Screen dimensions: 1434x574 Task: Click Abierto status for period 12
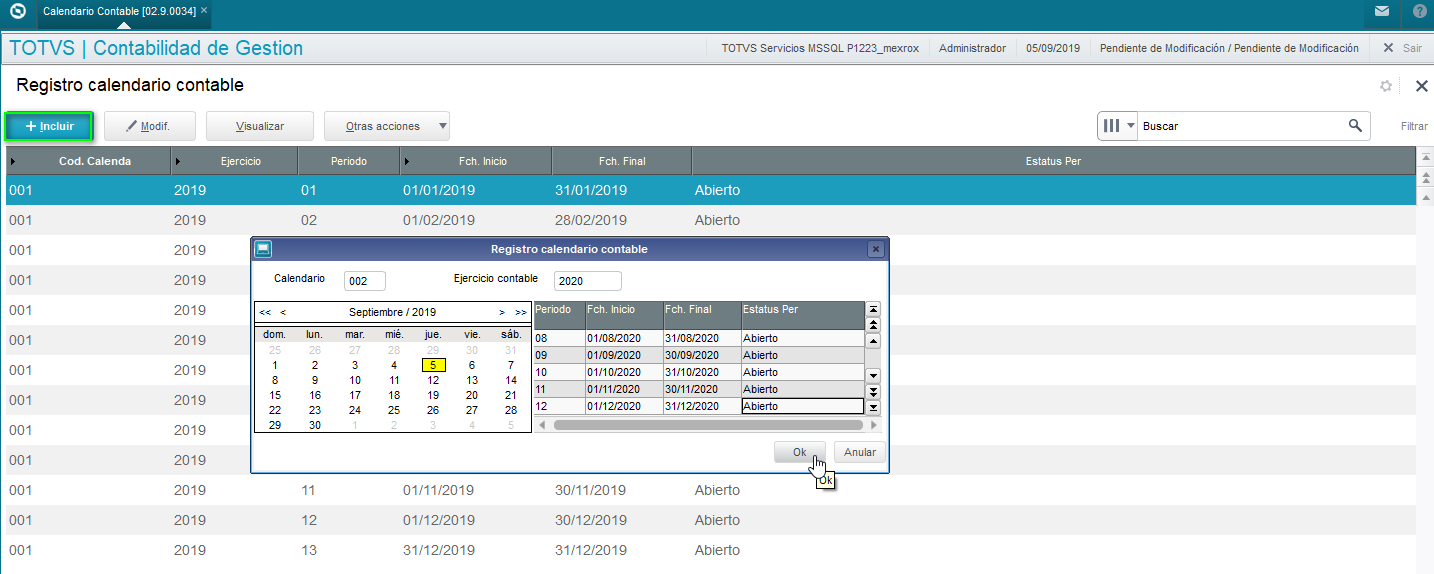(802, 406)
